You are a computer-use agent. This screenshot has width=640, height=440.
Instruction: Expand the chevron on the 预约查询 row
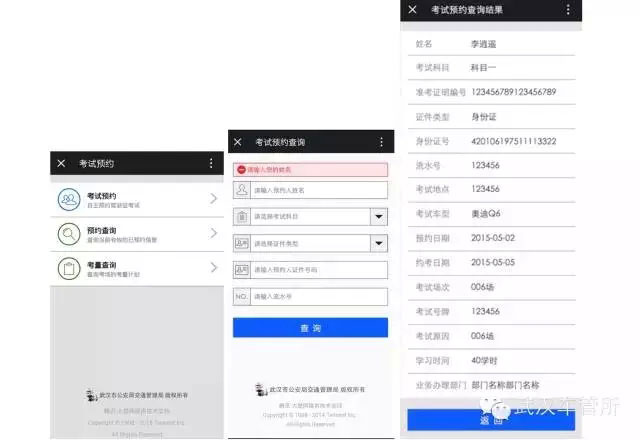click(213, 233)
